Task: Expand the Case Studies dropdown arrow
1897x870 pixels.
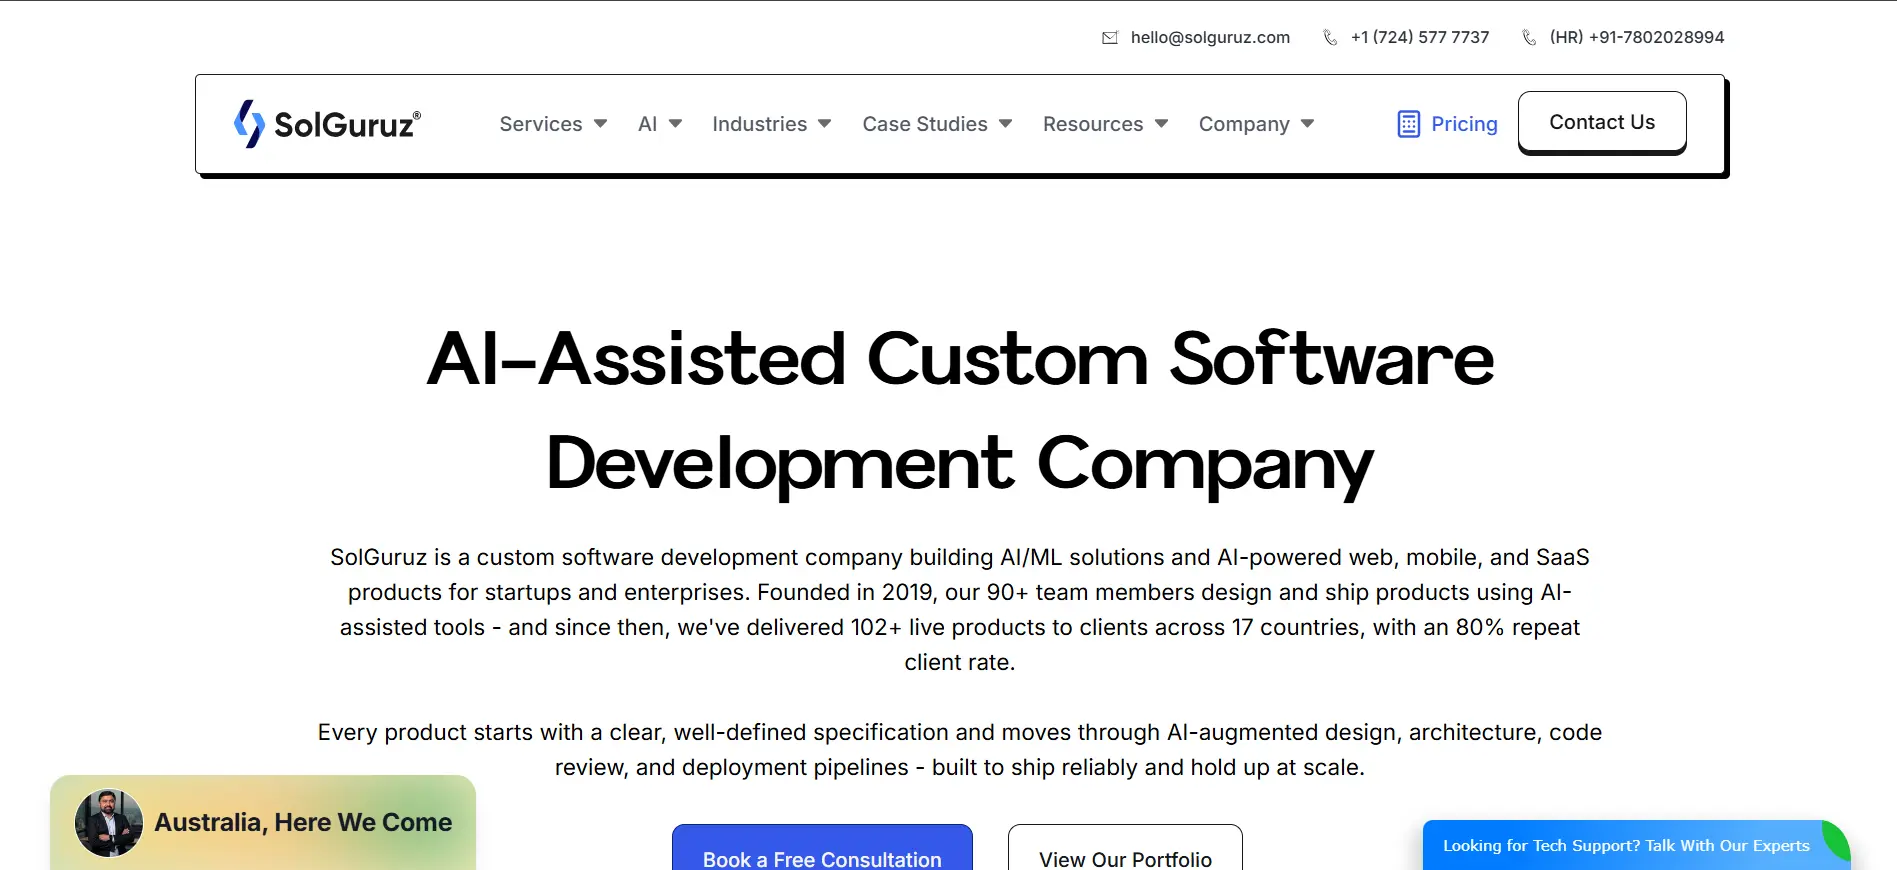Action: coord(1006,124)
